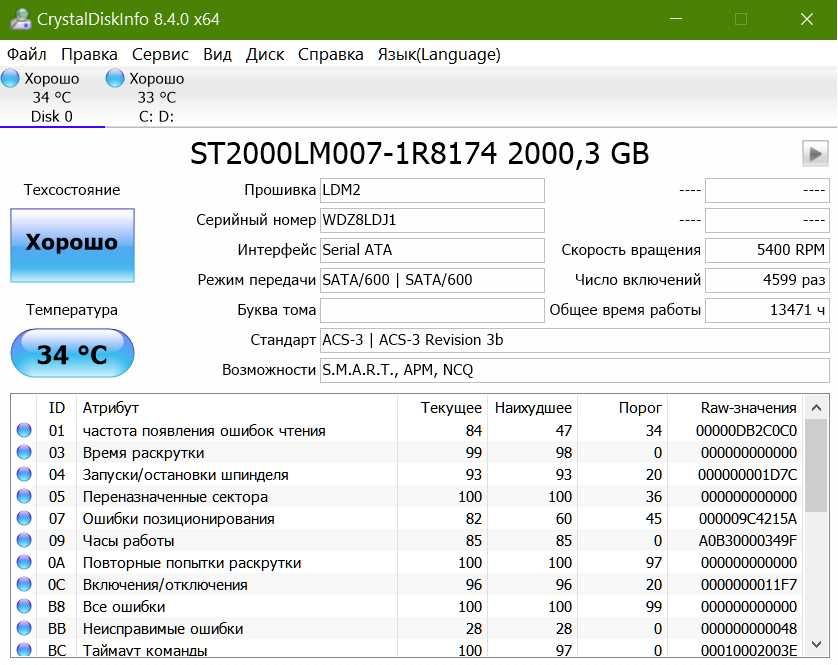Screen dimensions: 838x665
Task: Click the Текущее column header
Action: 443,408
